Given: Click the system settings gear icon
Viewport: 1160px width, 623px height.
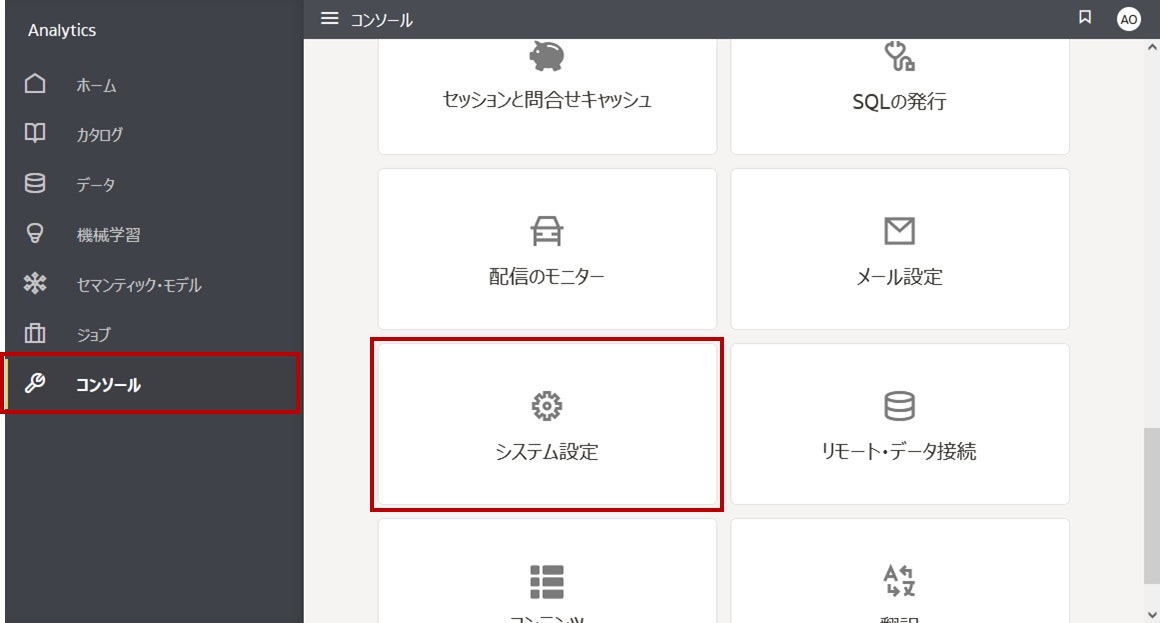Looking at the screenshot, I should (547, 405).
